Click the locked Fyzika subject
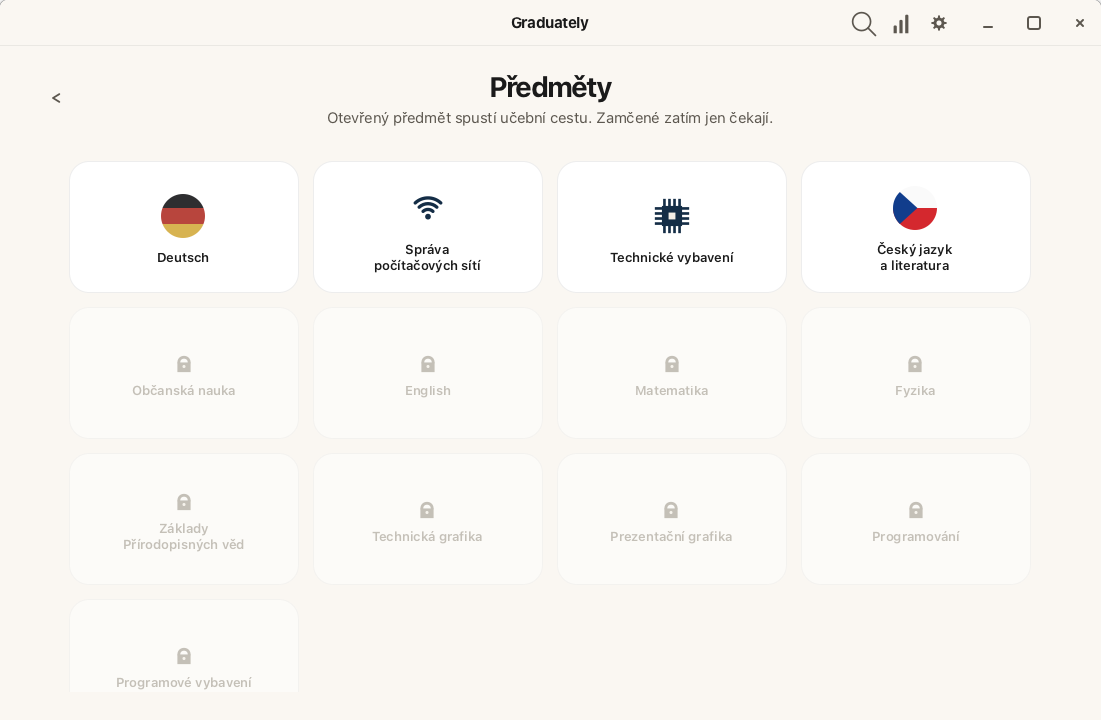 [x=916, y=373]
